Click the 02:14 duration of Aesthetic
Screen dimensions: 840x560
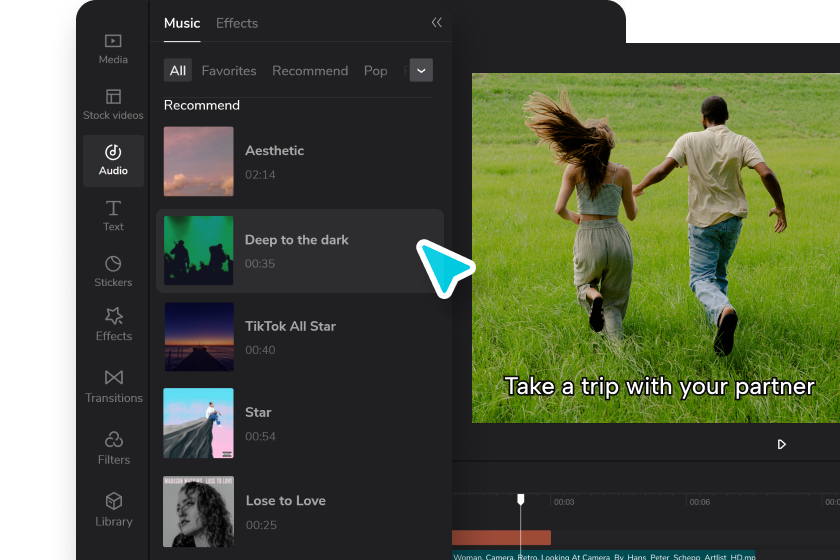[x=260, y=175]
